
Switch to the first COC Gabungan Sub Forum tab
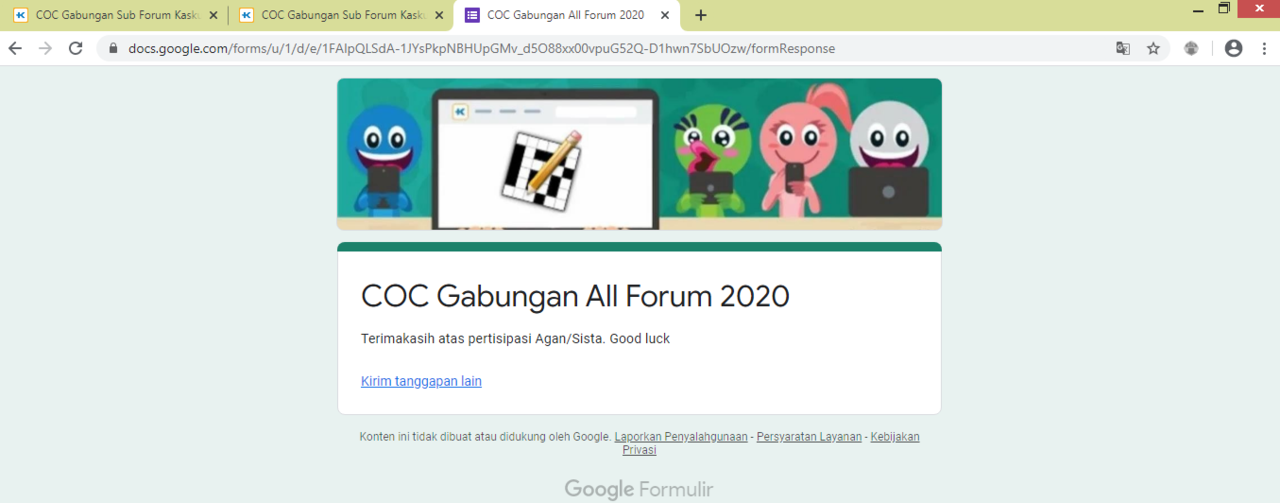[115, 15]
